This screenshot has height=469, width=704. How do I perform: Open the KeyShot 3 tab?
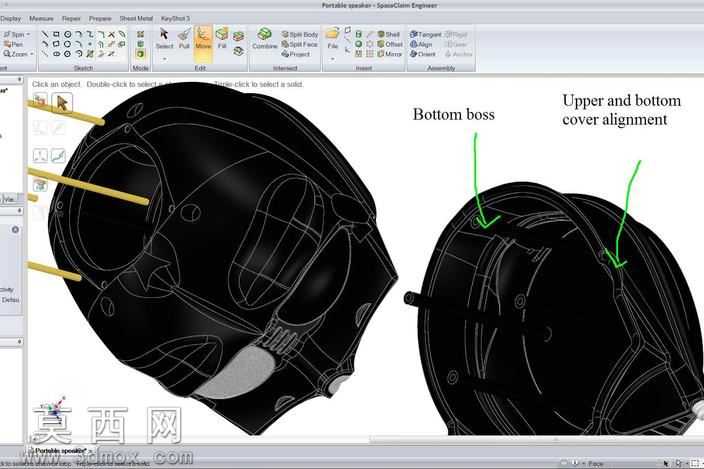pyautogui.click(x=176, y=18)
